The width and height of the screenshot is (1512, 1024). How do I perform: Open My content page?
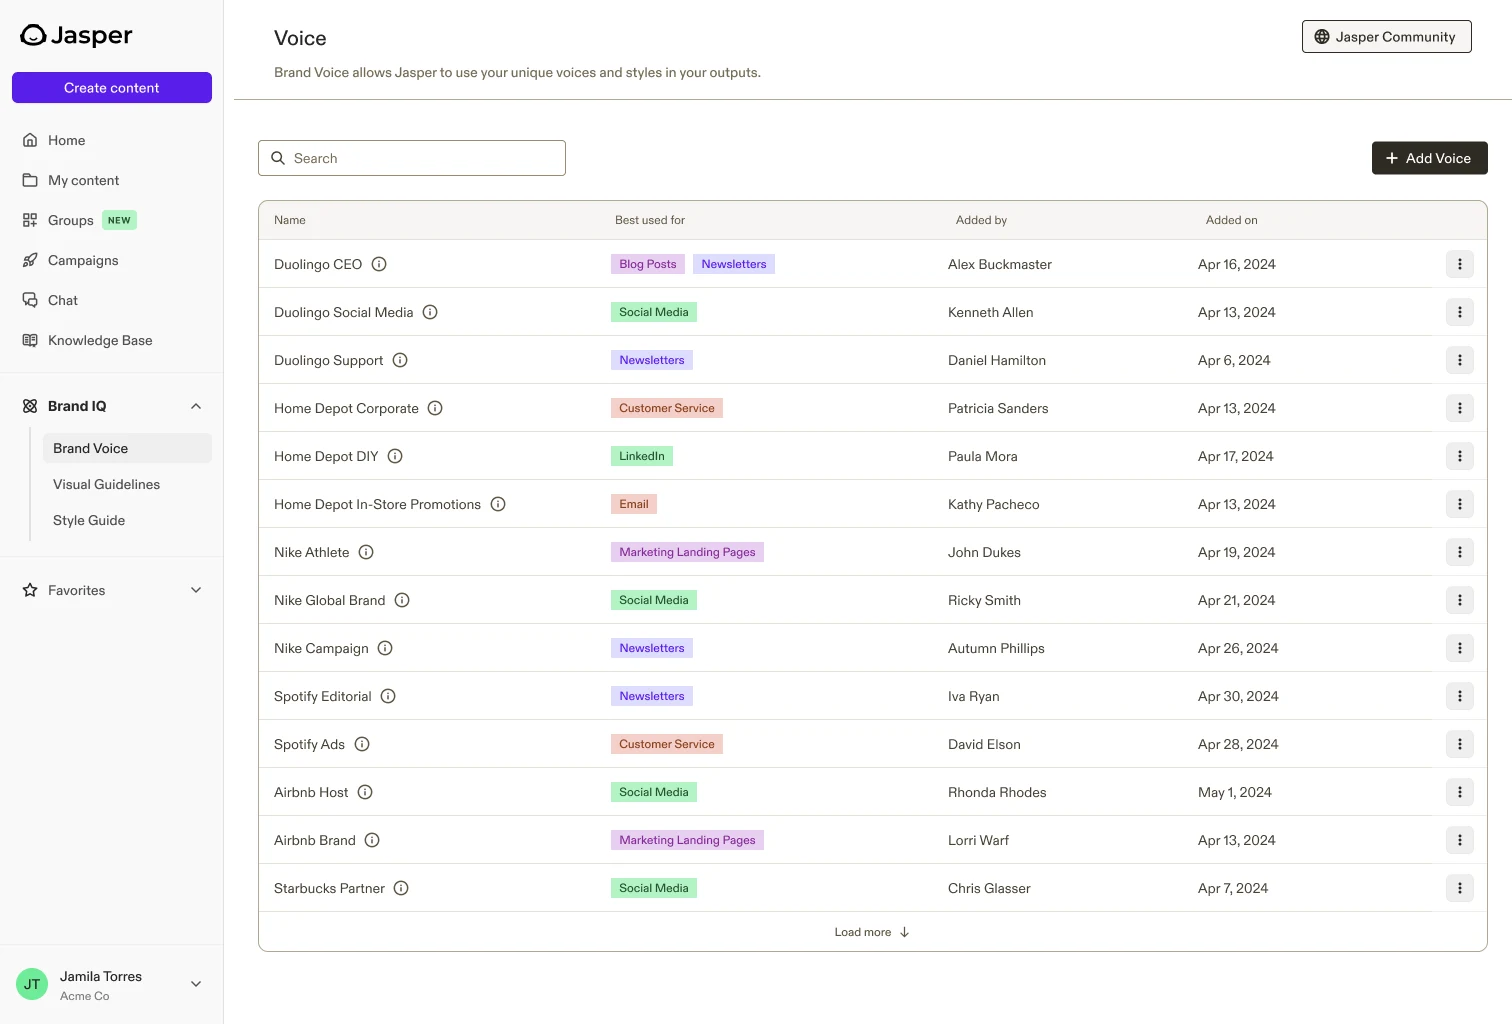tap(112, 180)
